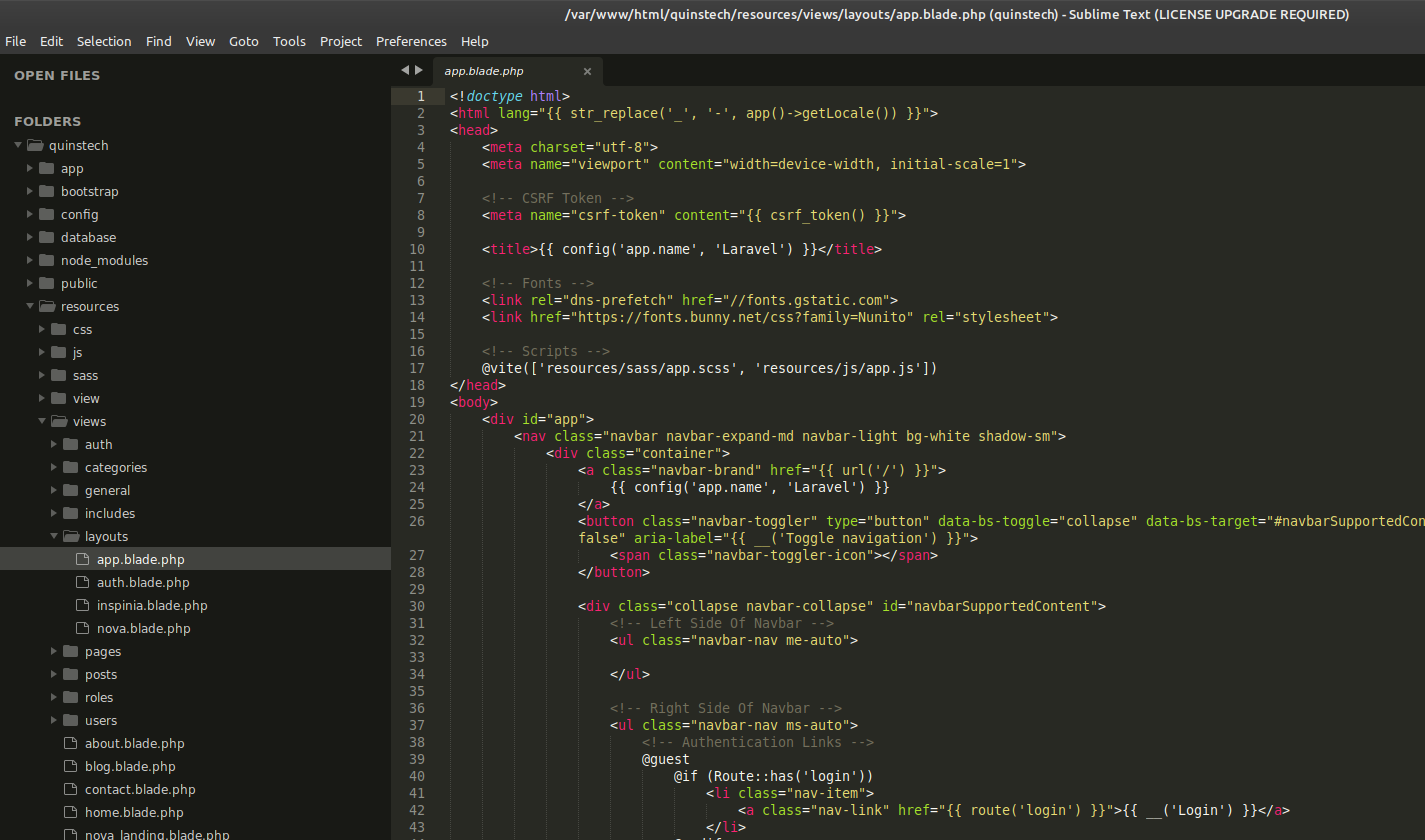This screenshot has height=840, width=1425.
Task: Click the auth folder icon
Action: pyautogui.click(x=70, y=444)
